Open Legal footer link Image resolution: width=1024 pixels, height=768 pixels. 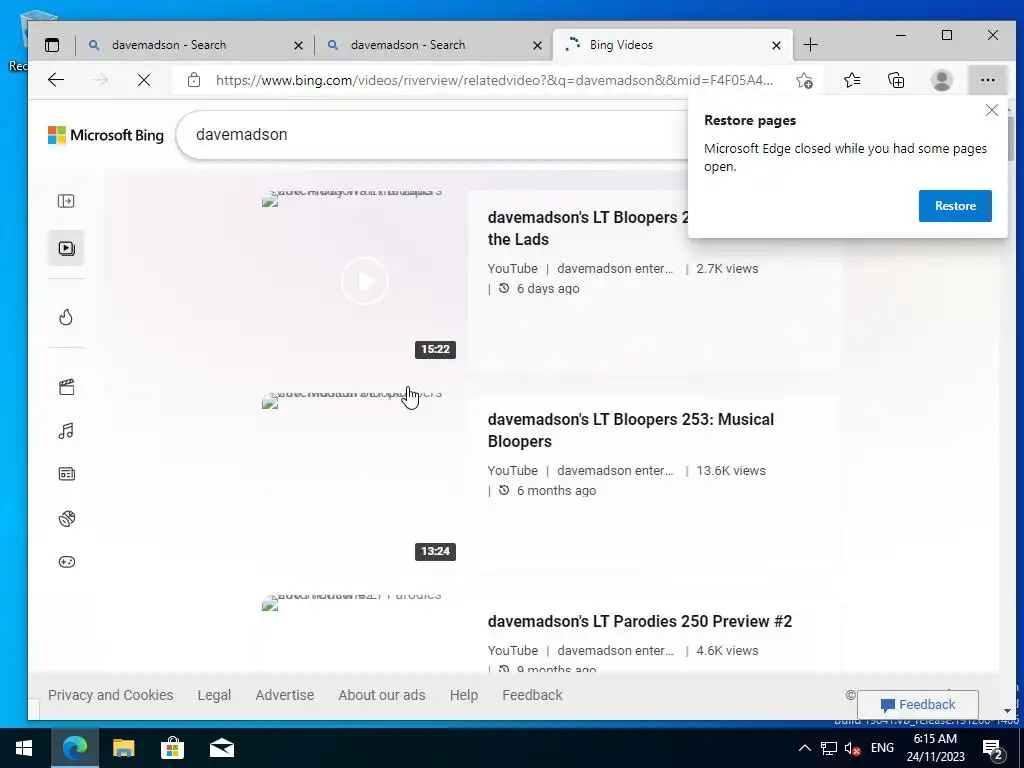[x=214, y=695]
